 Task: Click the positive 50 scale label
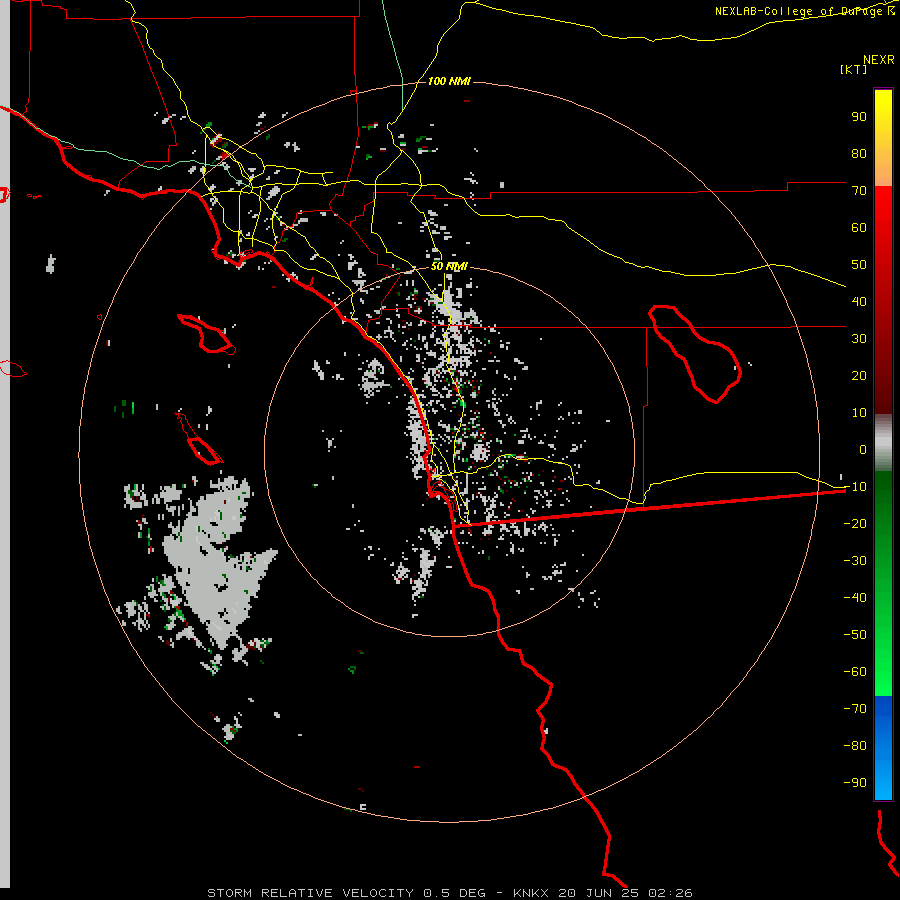(859, 265)
